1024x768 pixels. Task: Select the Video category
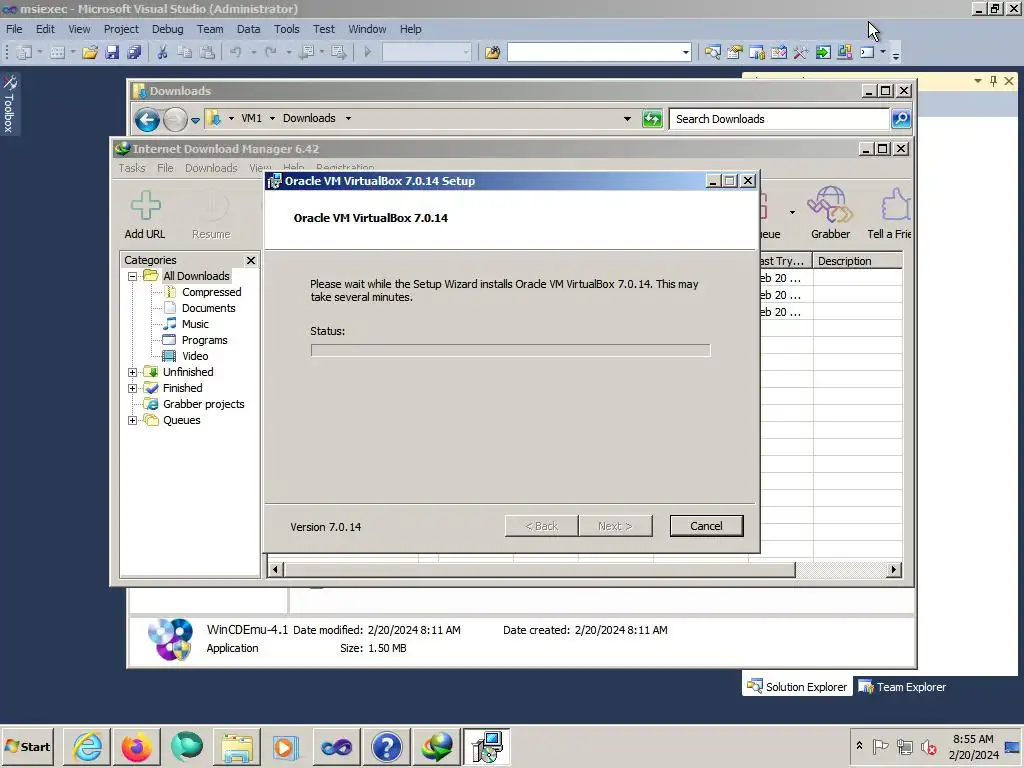[195, 357]
